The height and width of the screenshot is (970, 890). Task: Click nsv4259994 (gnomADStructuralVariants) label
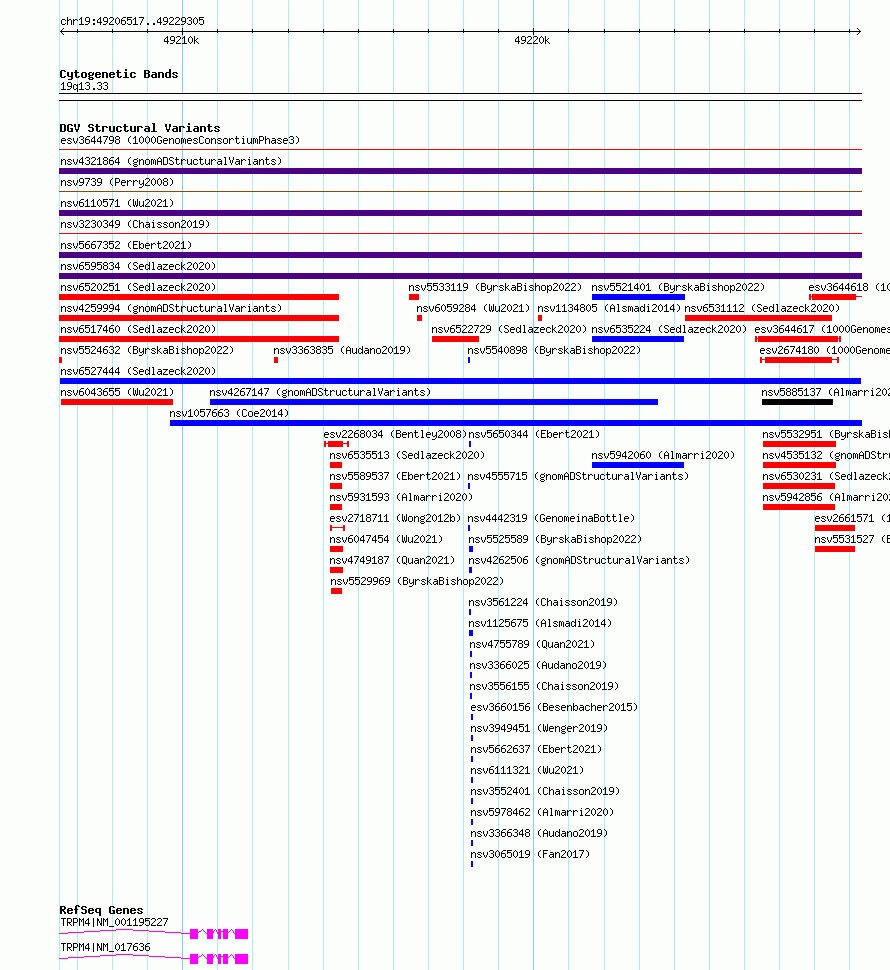tap(171, 309)
